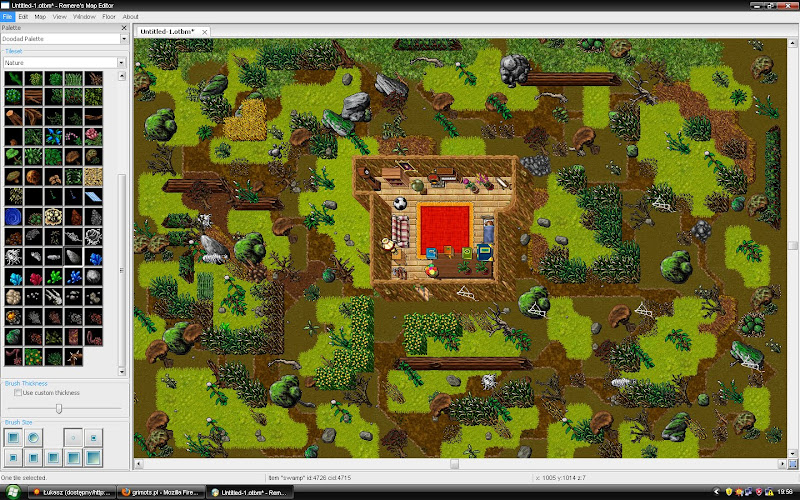Select the blue whirlpool swirl doodad
The width and height of the screenshot is (800, 500).
pos(13,216)
